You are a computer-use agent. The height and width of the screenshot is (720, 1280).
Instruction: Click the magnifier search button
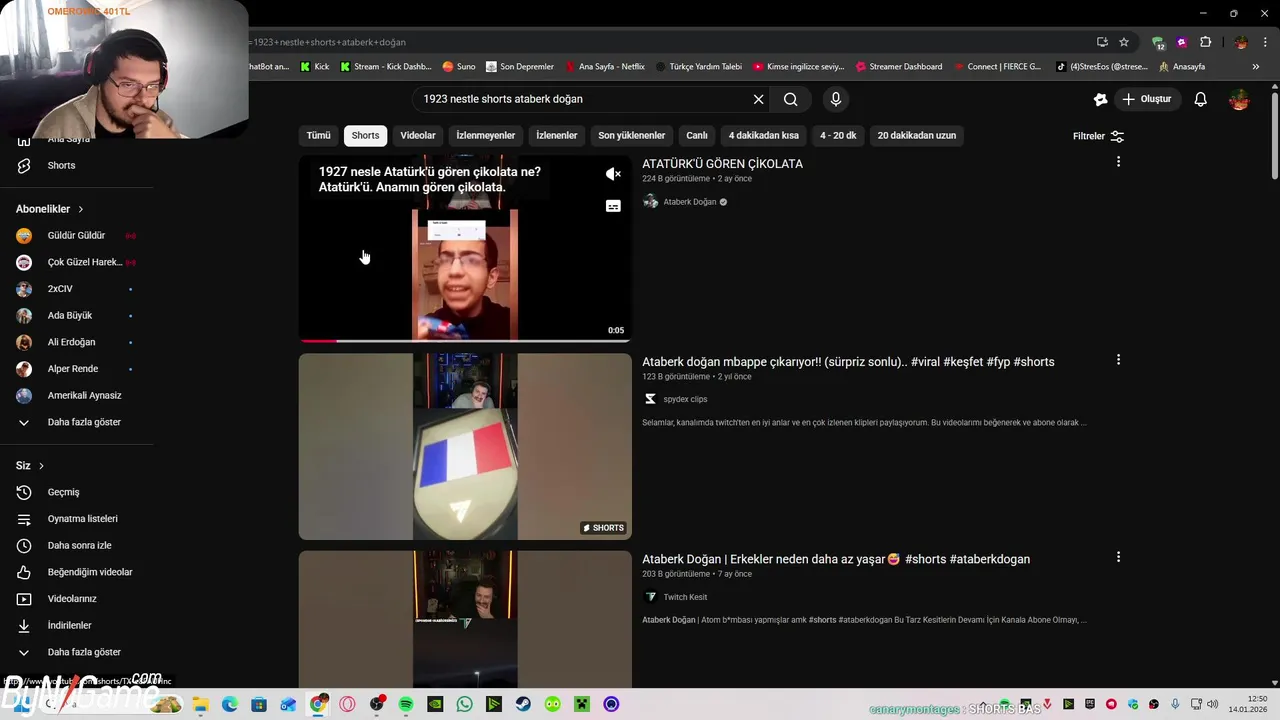coord(791,99)
